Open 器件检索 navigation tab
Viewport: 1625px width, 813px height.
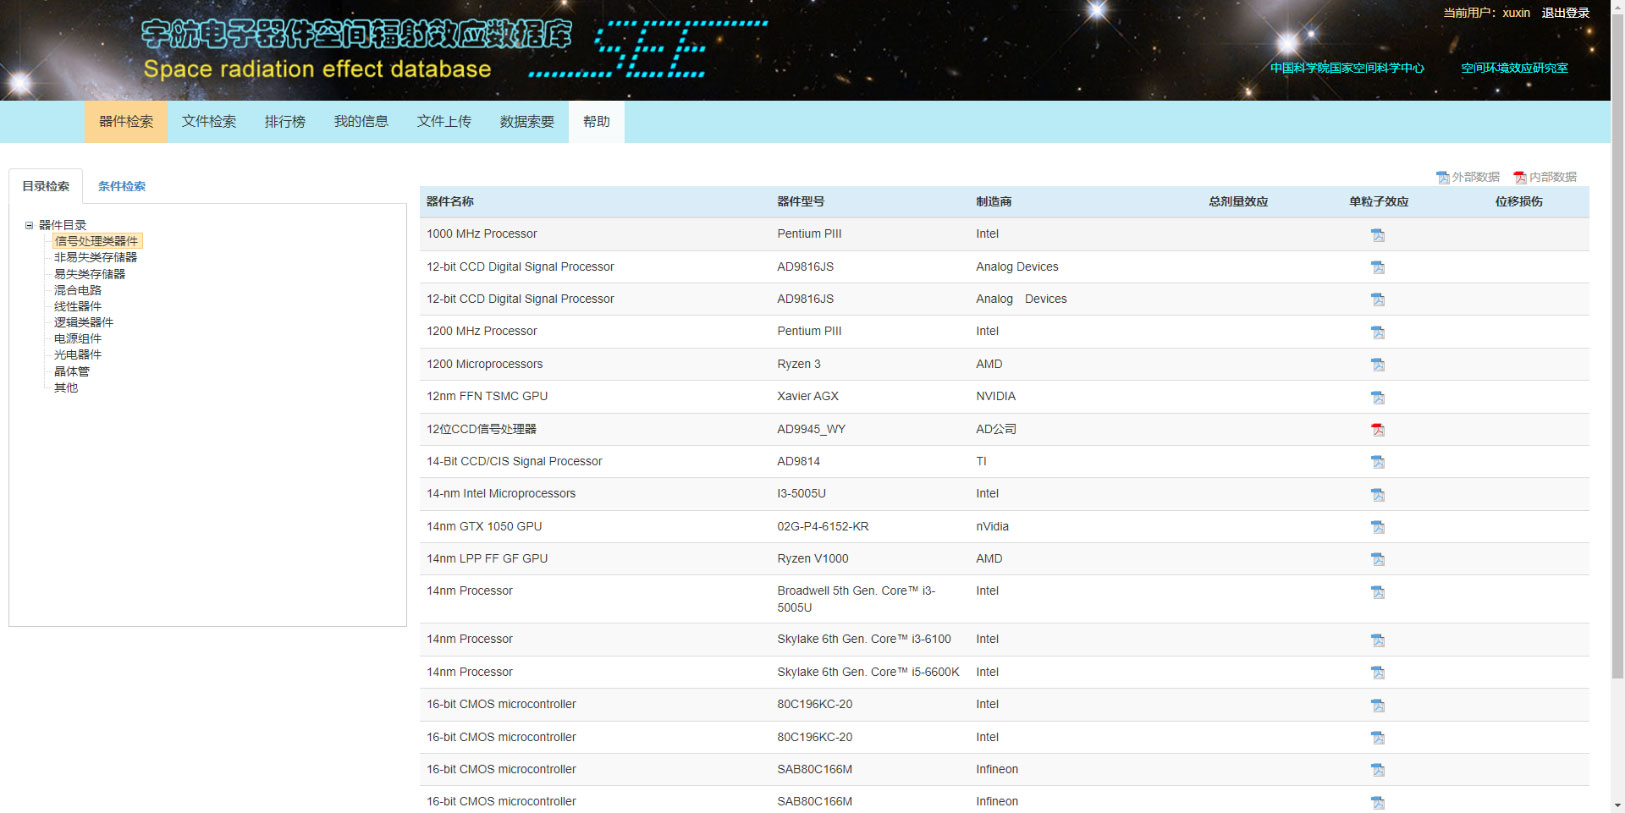coord(126,122)
